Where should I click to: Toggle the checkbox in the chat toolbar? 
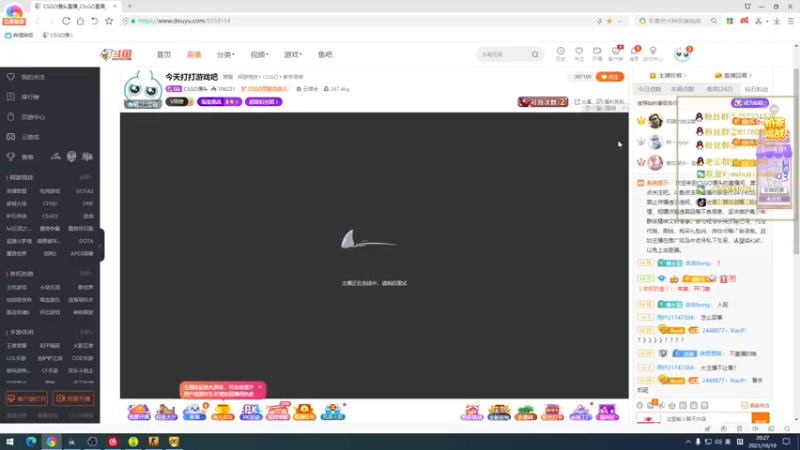coord(744,405)
